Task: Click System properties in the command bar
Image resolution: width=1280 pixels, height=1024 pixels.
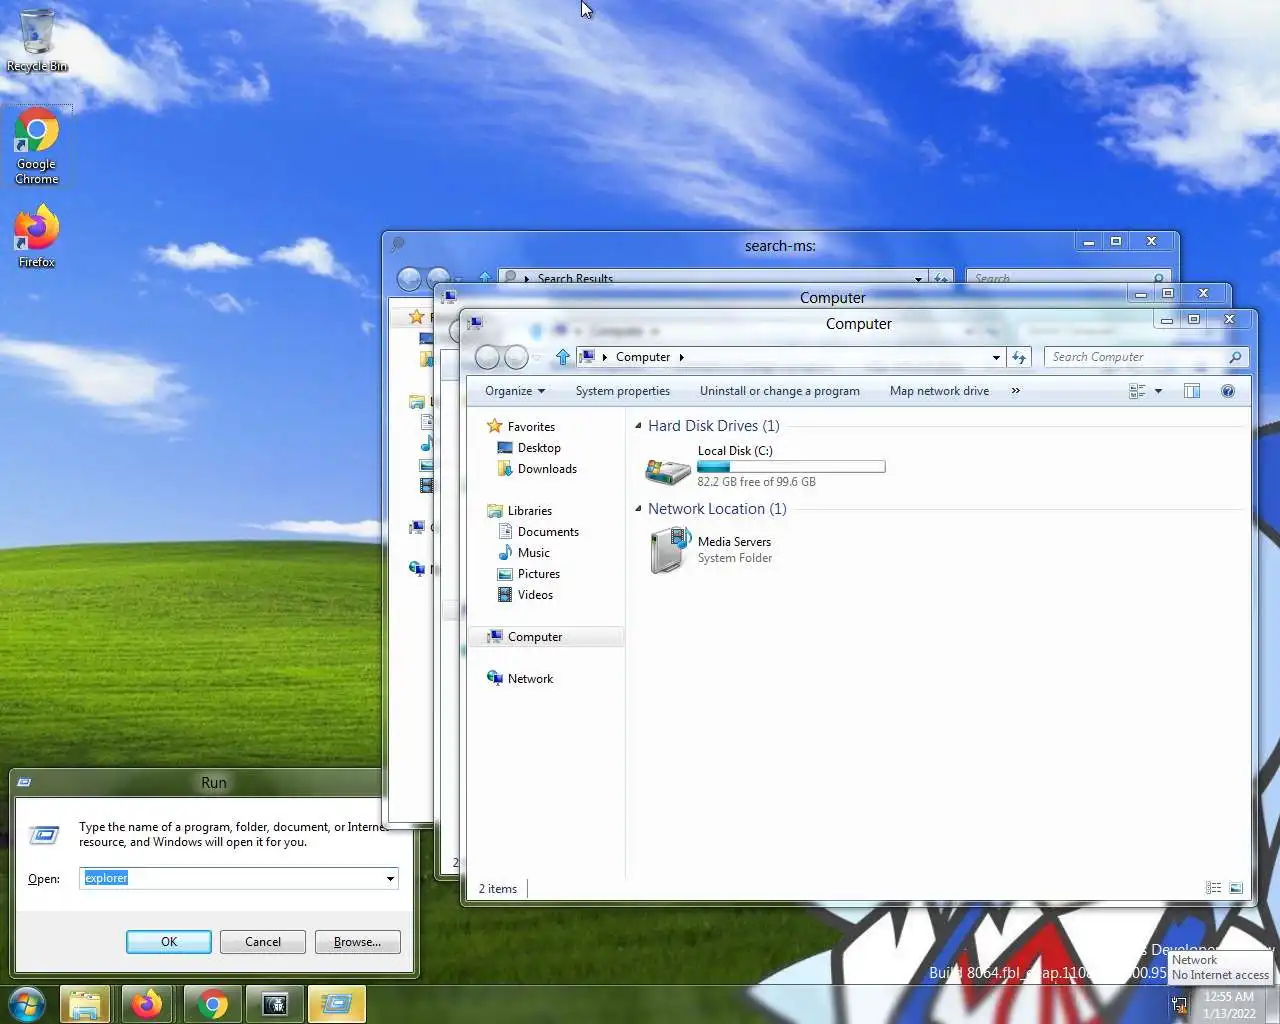Action: (623, 391)
